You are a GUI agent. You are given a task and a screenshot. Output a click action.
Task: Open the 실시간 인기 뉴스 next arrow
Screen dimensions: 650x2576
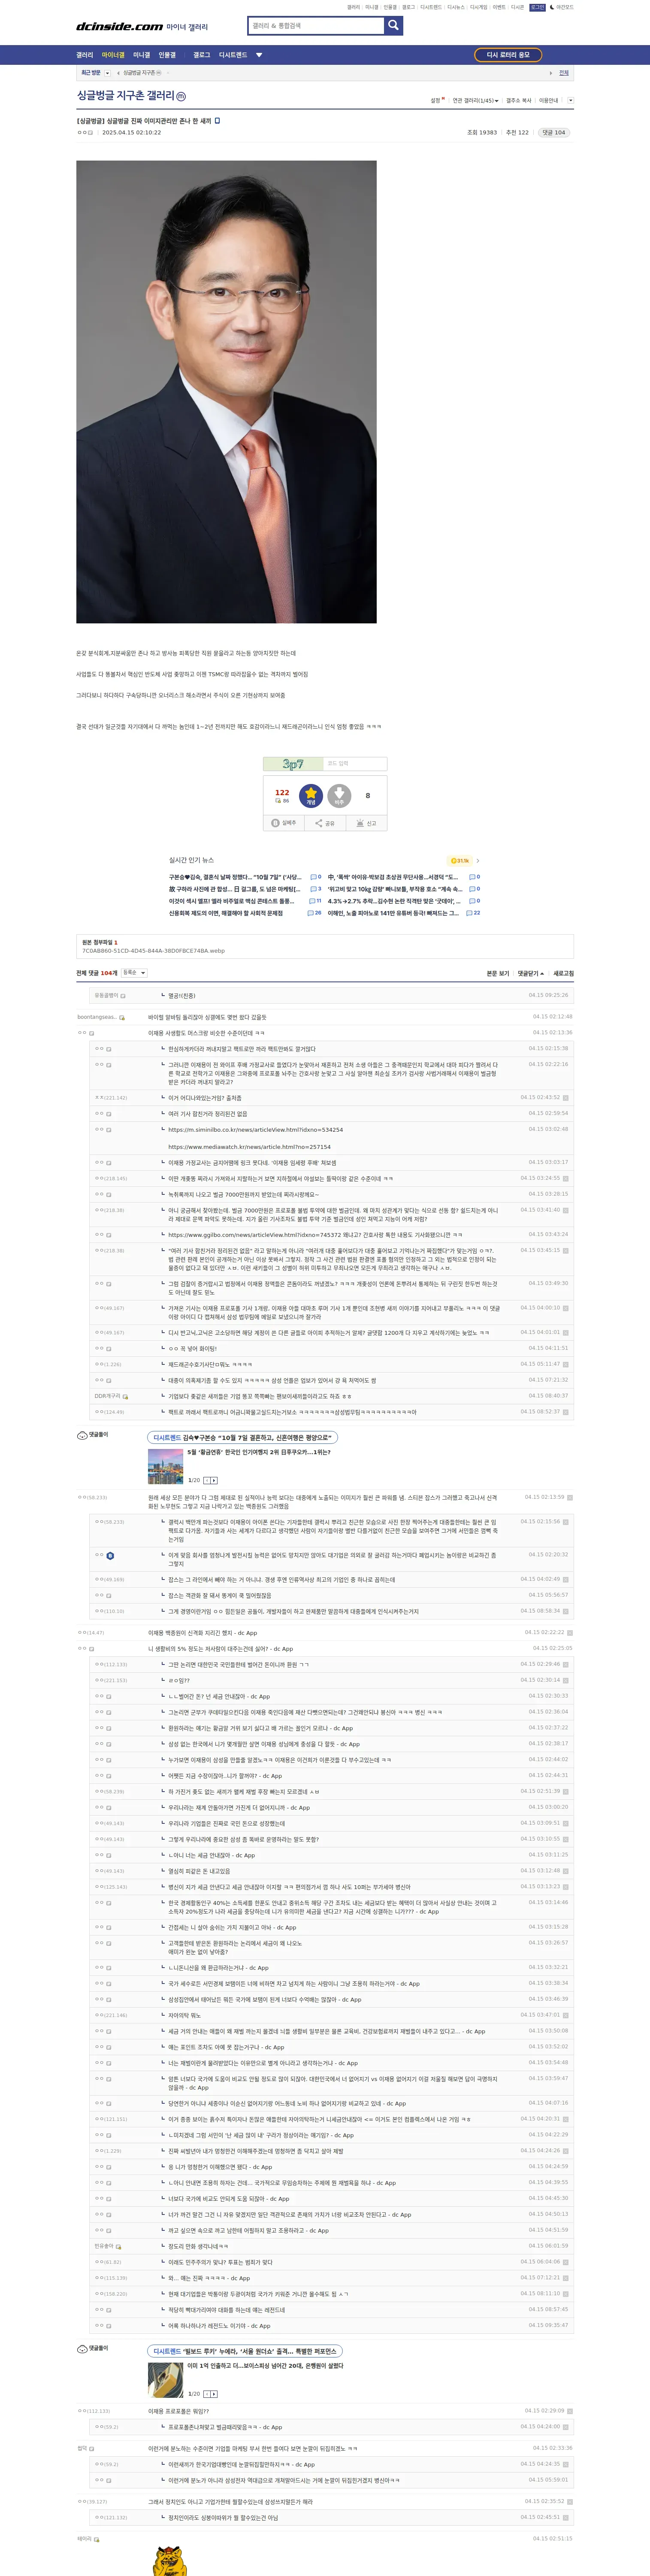pos(478,860)
